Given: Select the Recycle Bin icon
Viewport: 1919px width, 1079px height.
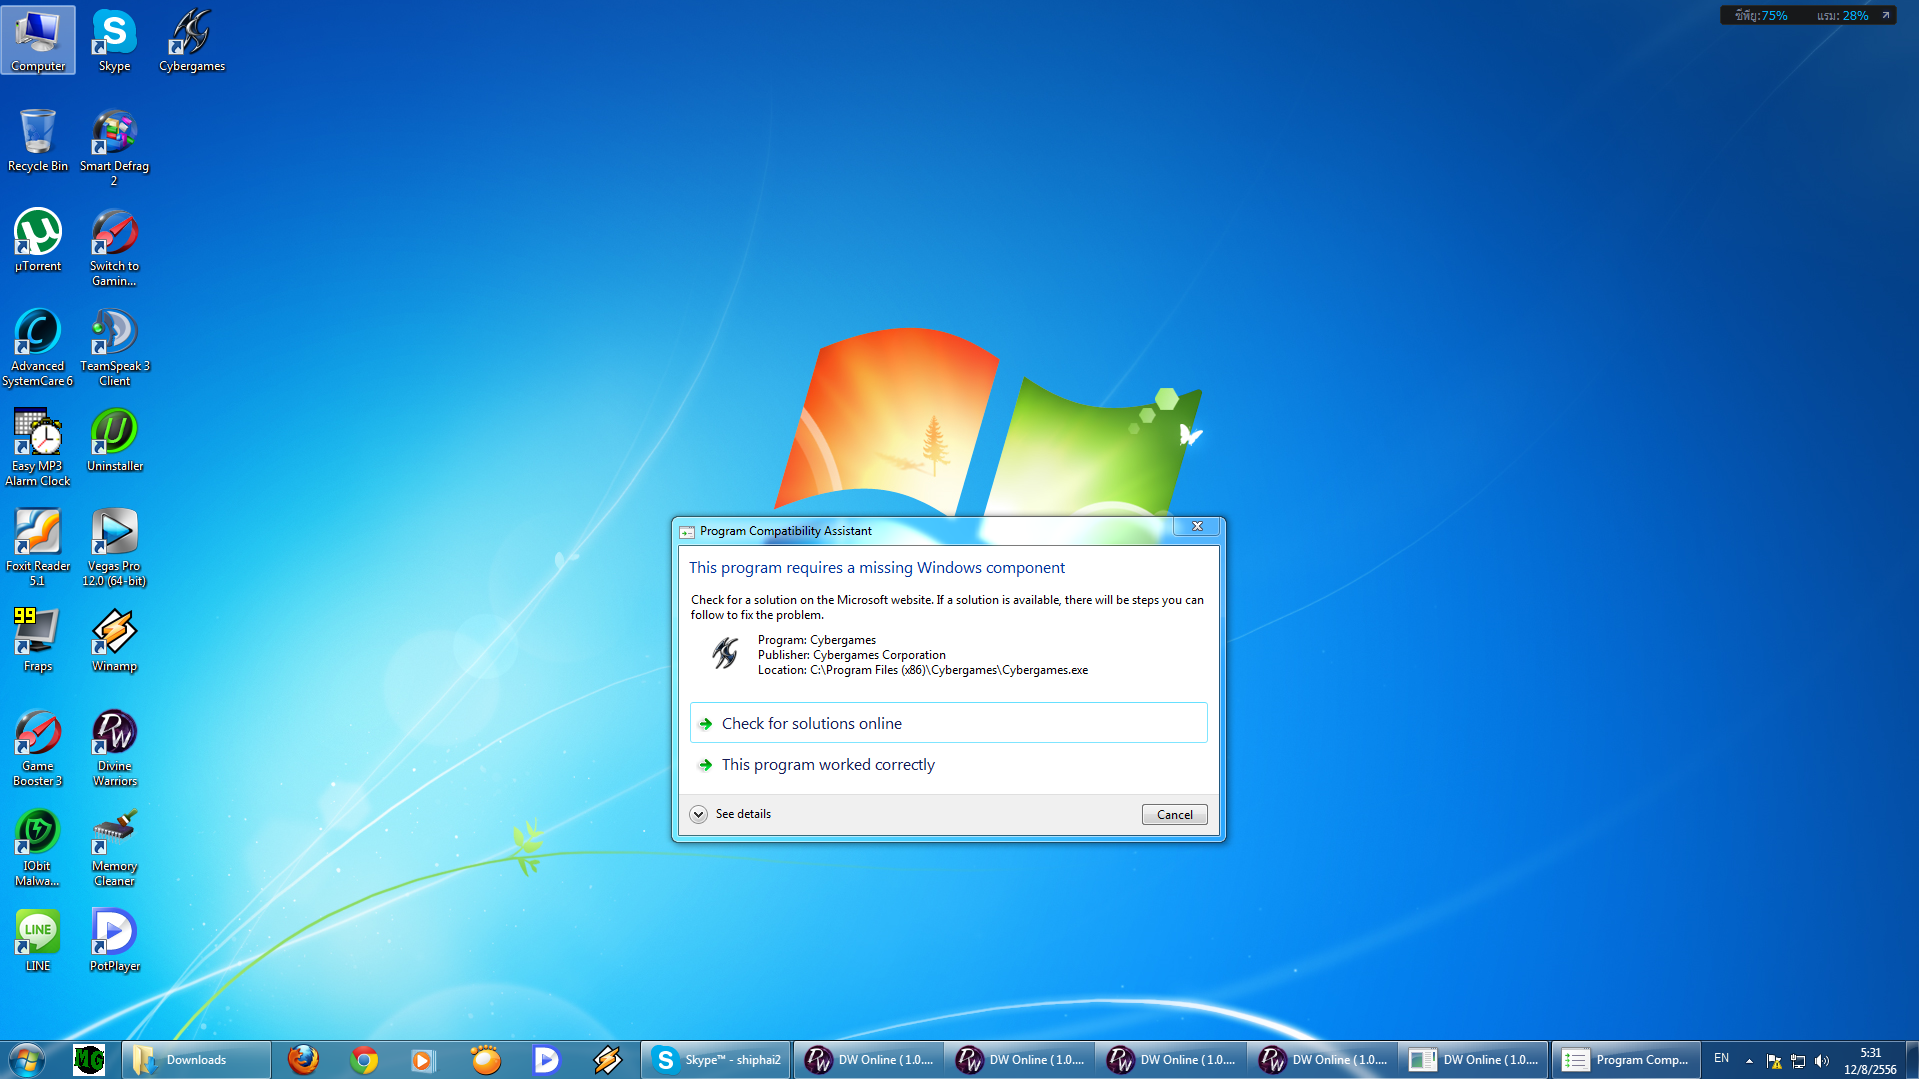Looking at the screenshot, I should (x=38, y=140).
